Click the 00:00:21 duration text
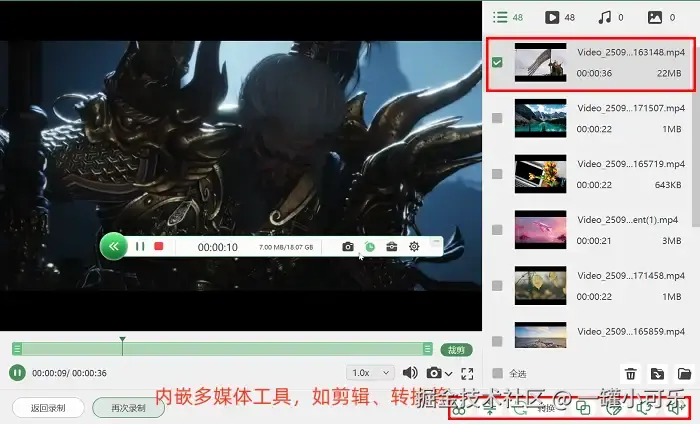 594,241
